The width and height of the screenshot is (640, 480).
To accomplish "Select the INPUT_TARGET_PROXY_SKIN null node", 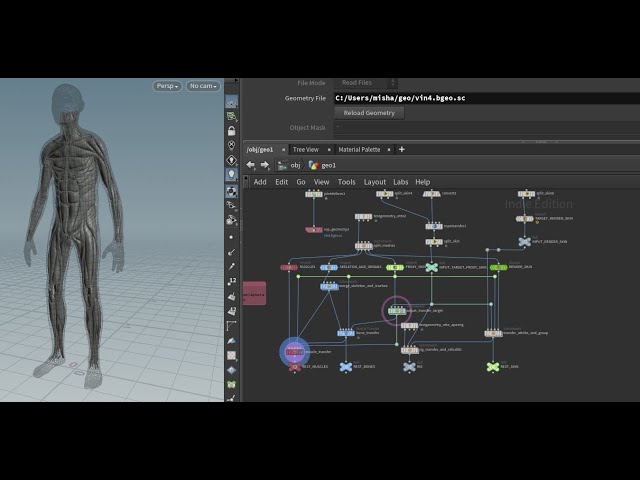I will [x=431, y=268].
